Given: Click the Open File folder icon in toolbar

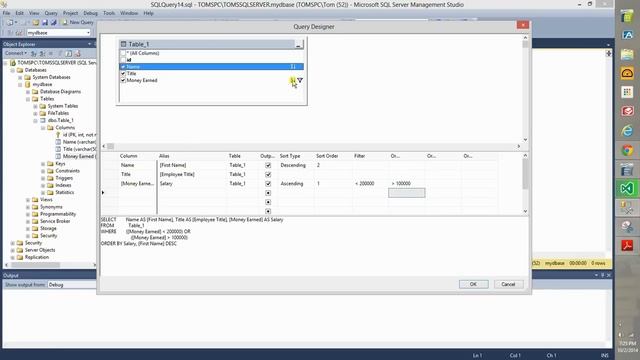Looking at the screenshot, I should [x=36, y=22].
